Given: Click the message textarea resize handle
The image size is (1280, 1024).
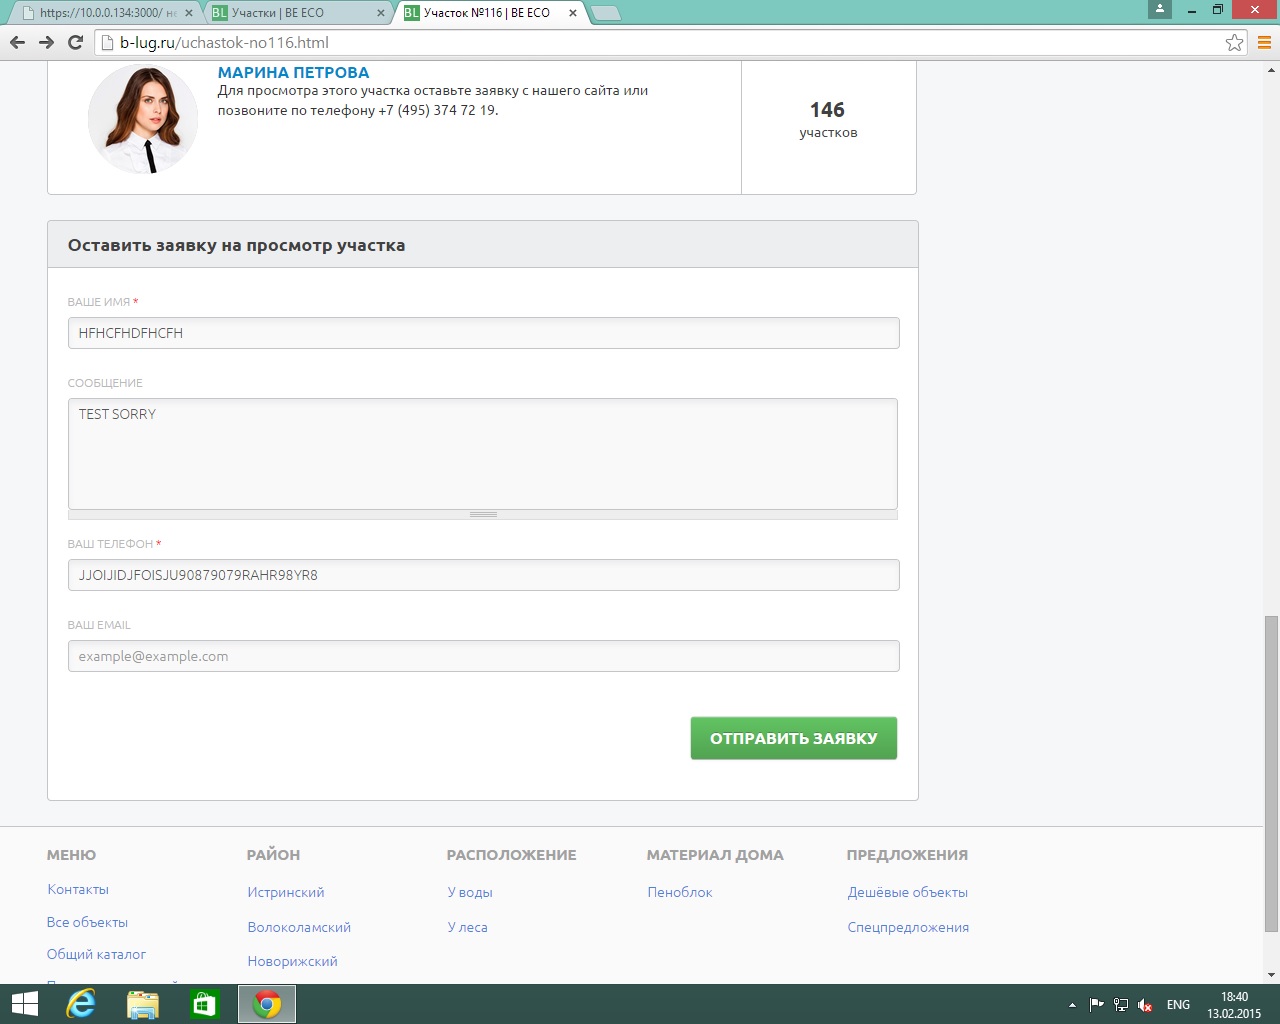Looking at the screenshot, I should pos(483,515).
